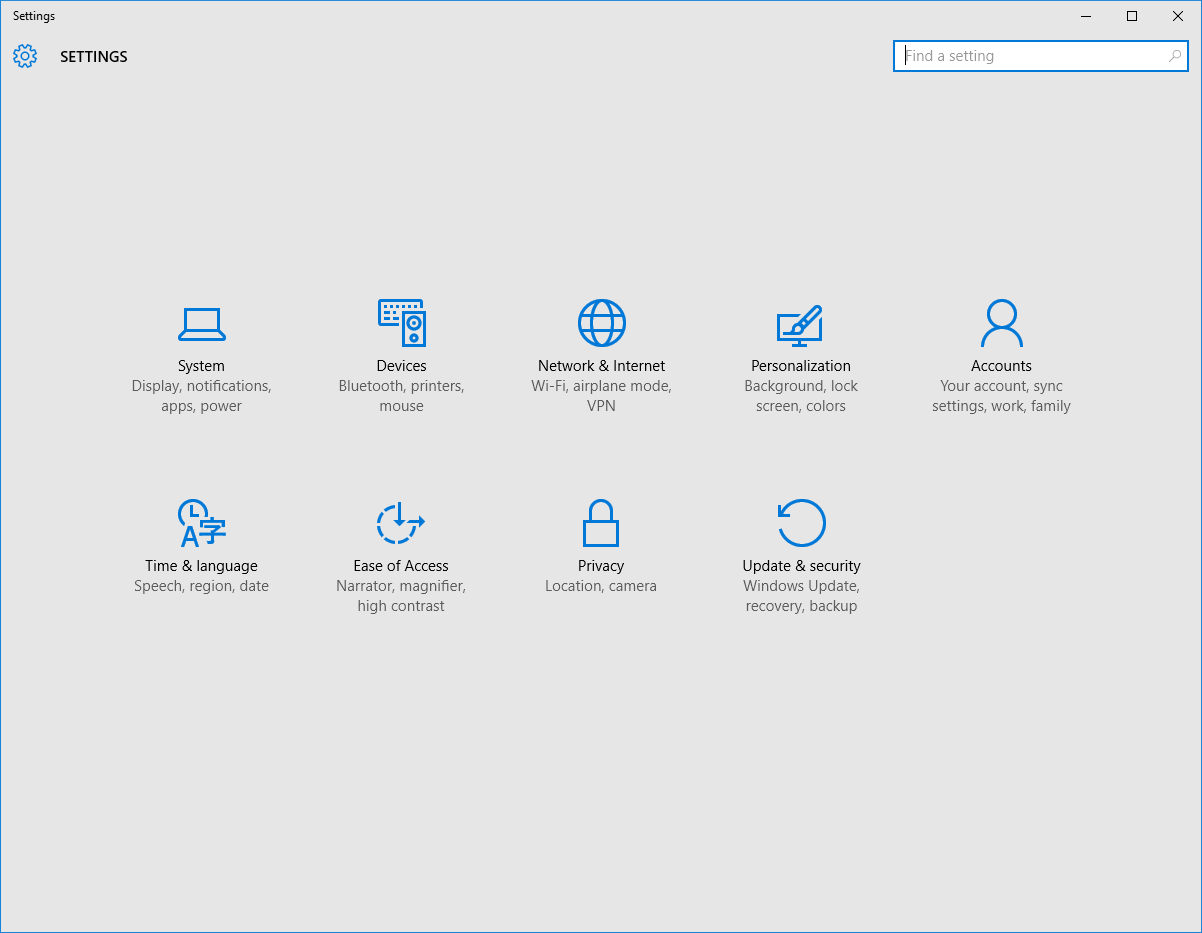Click the Settings gear icon in header
The height and width of the screenshot is (933, 1202).
[x=25, y=56]
